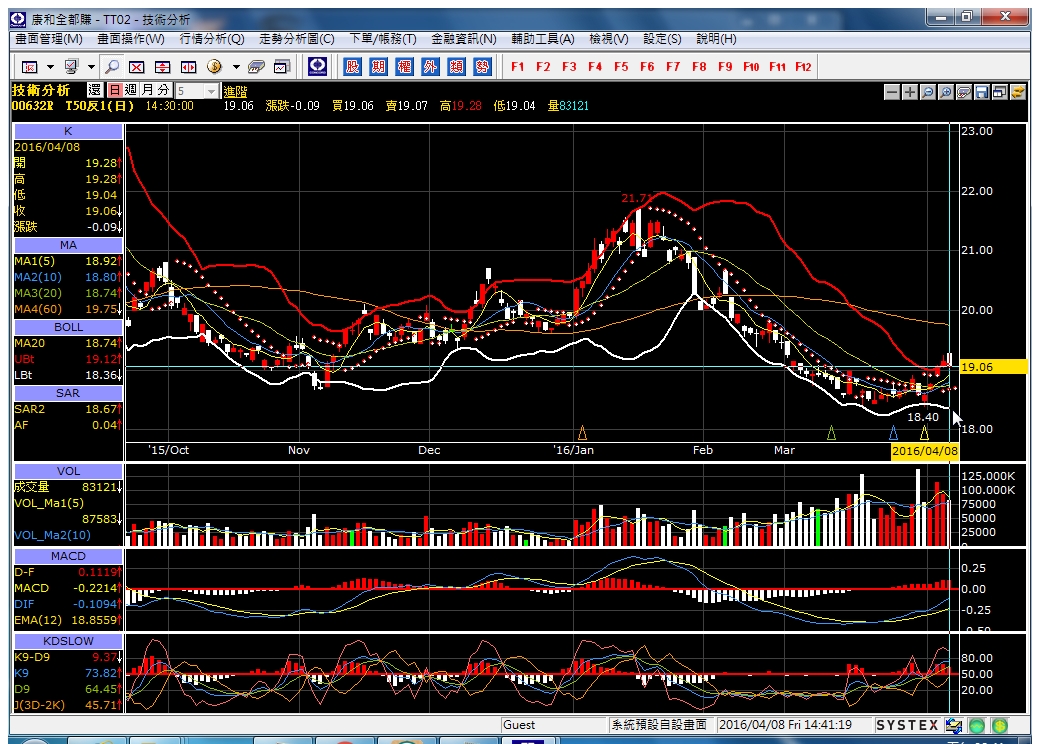This screenshot has height=744, width=1040.
Task: Open the dropdown arrow beside the dollar coin
Action: (235, 67)
